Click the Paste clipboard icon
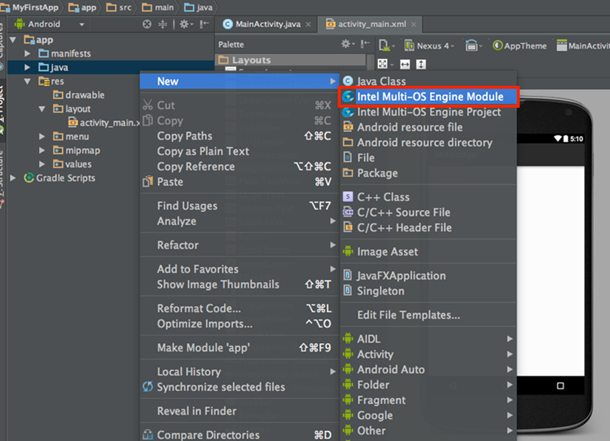Image resolution: width=610 pixels, height=441 pixels. click(x=148, y=181)
